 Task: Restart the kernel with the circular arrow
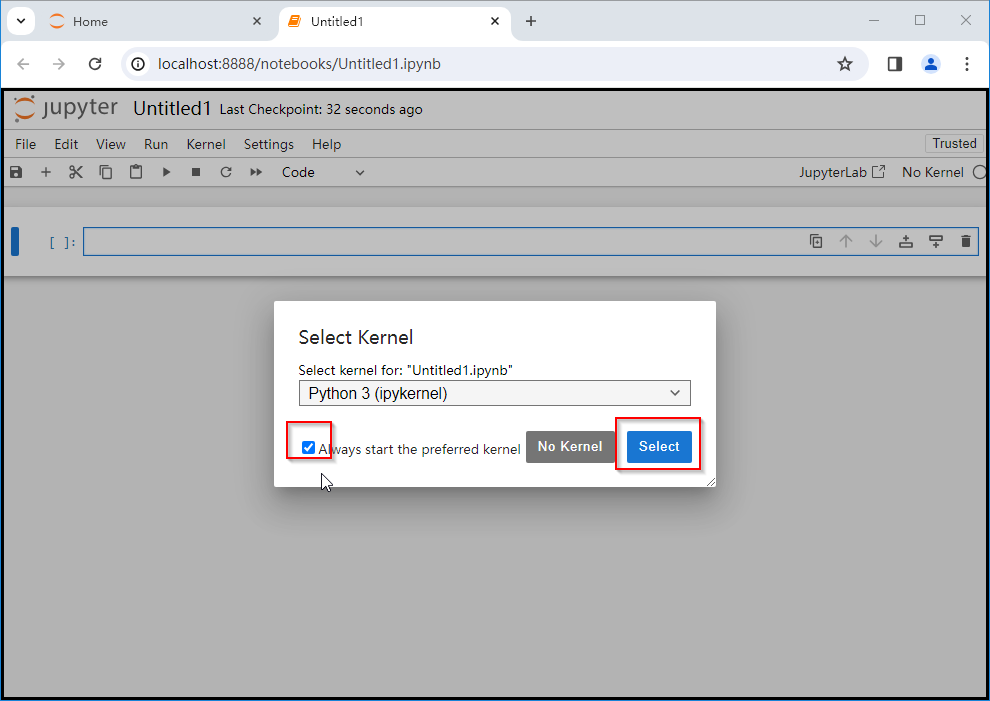226,172
